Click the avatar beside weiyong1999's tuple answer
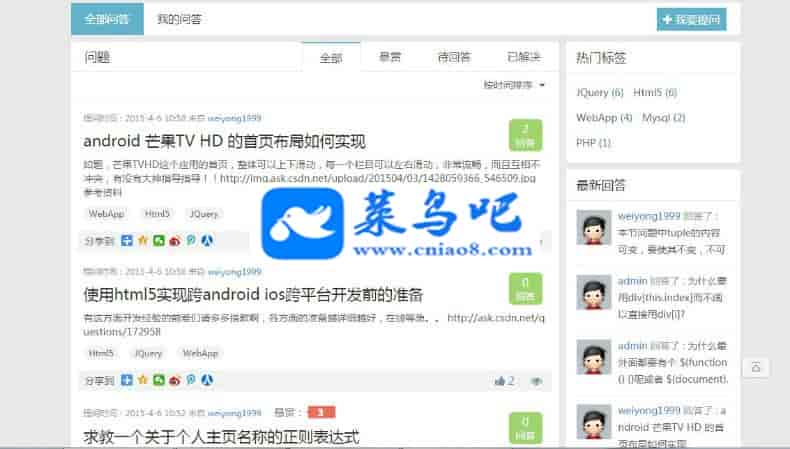The width and height of the screenshot is (790, 449). pos(594,227)
